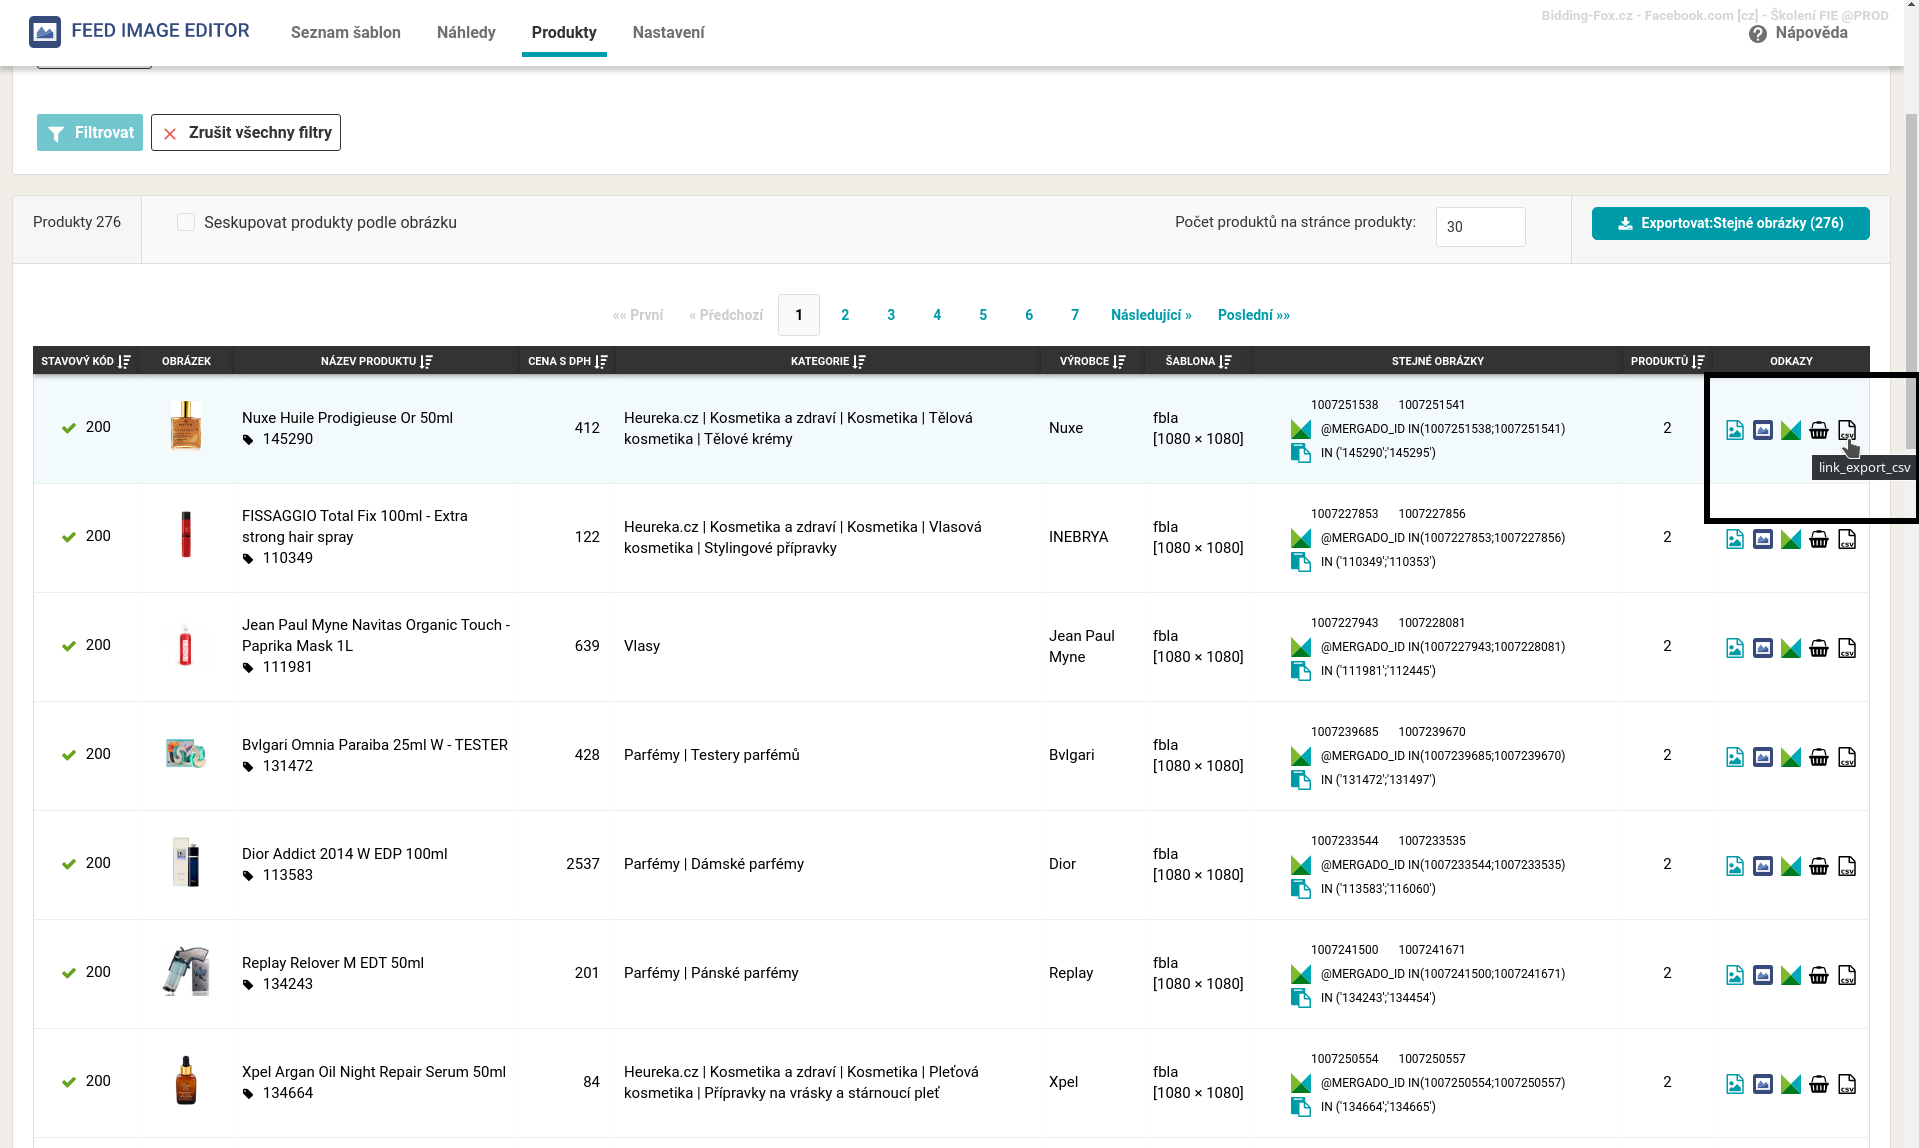The image size is (1919, 1148).
Task: Click Mergado link icon in Xpel row's Odkazy column
Action: coord(1791,1084)
